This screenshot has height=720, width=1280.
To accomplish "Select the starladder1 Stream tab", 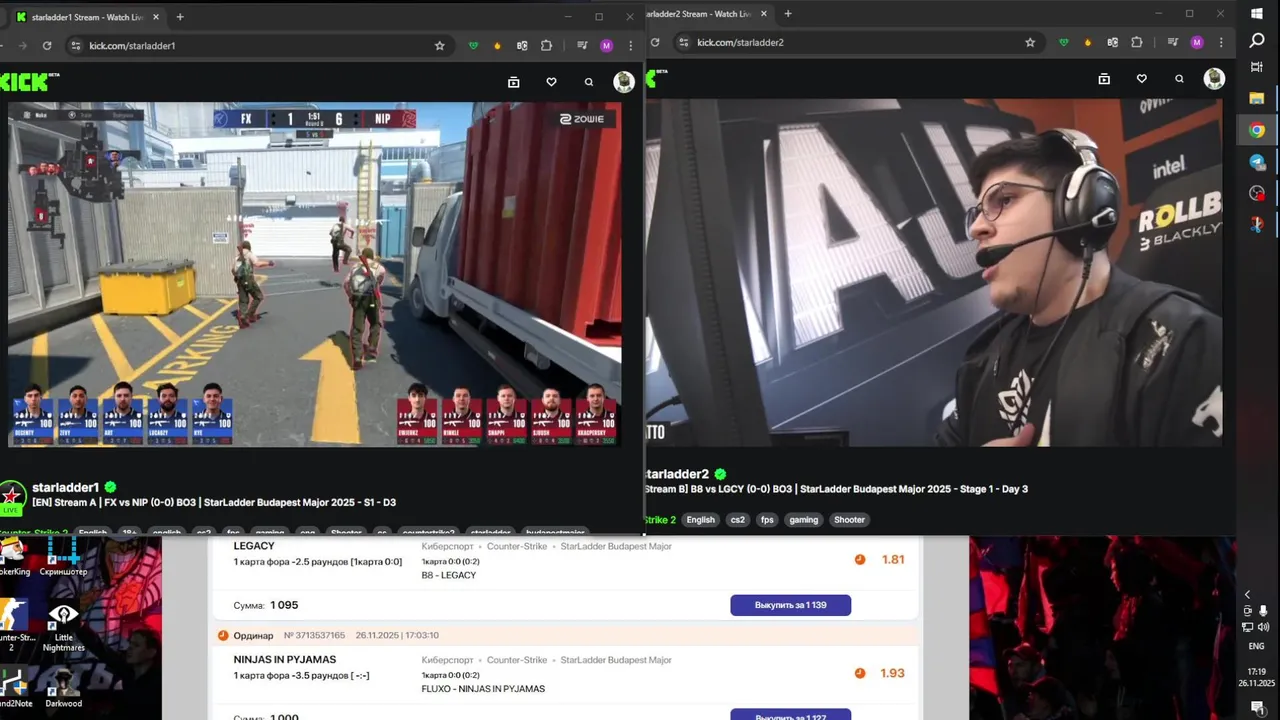I will click(88, 17).
